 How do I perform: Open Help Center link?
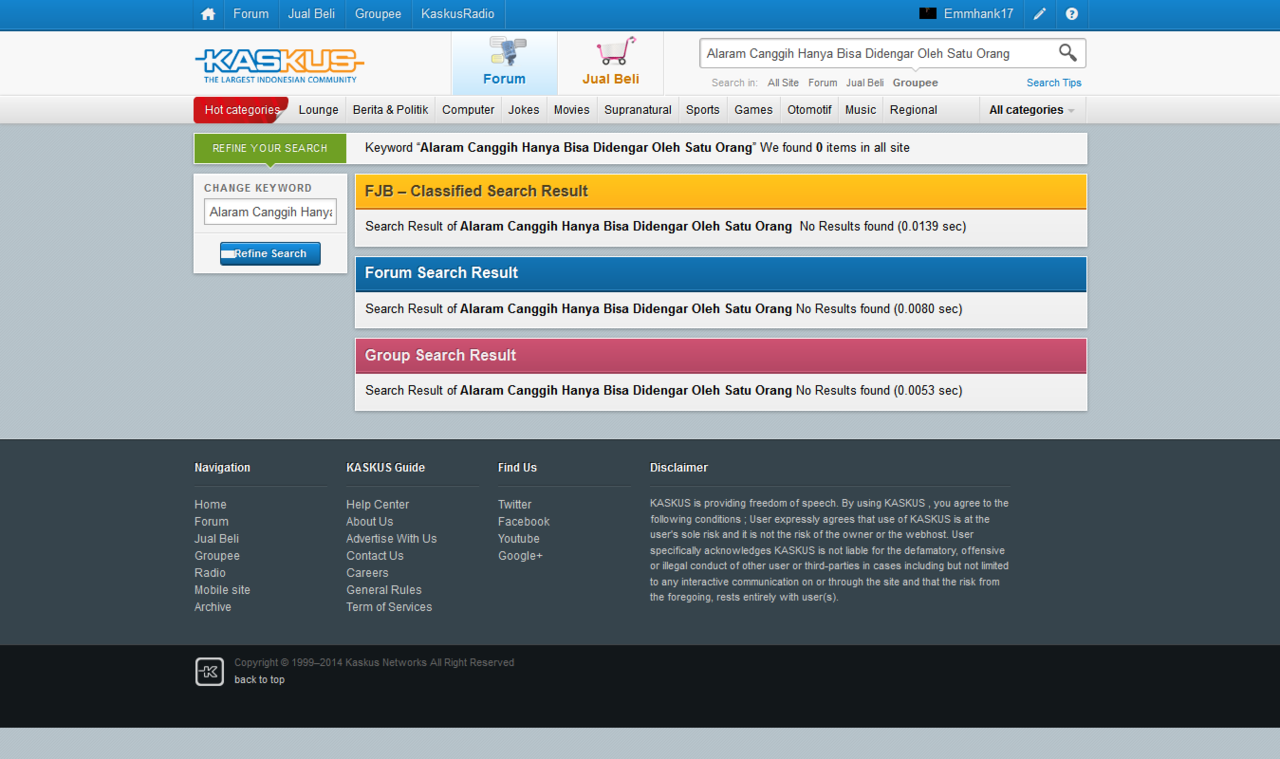pyautogui.click(x=377, y=505)
